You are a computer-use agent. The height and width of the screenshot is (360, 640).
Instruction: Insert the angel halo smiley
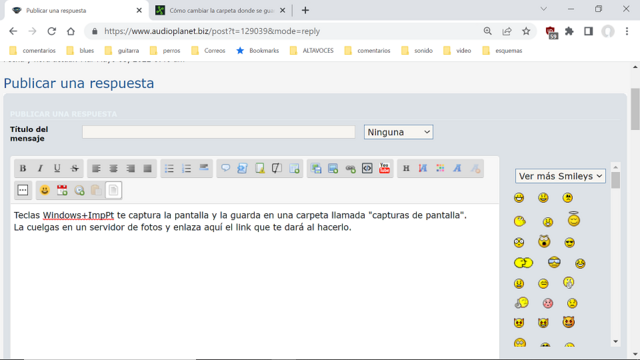(573, 220)
